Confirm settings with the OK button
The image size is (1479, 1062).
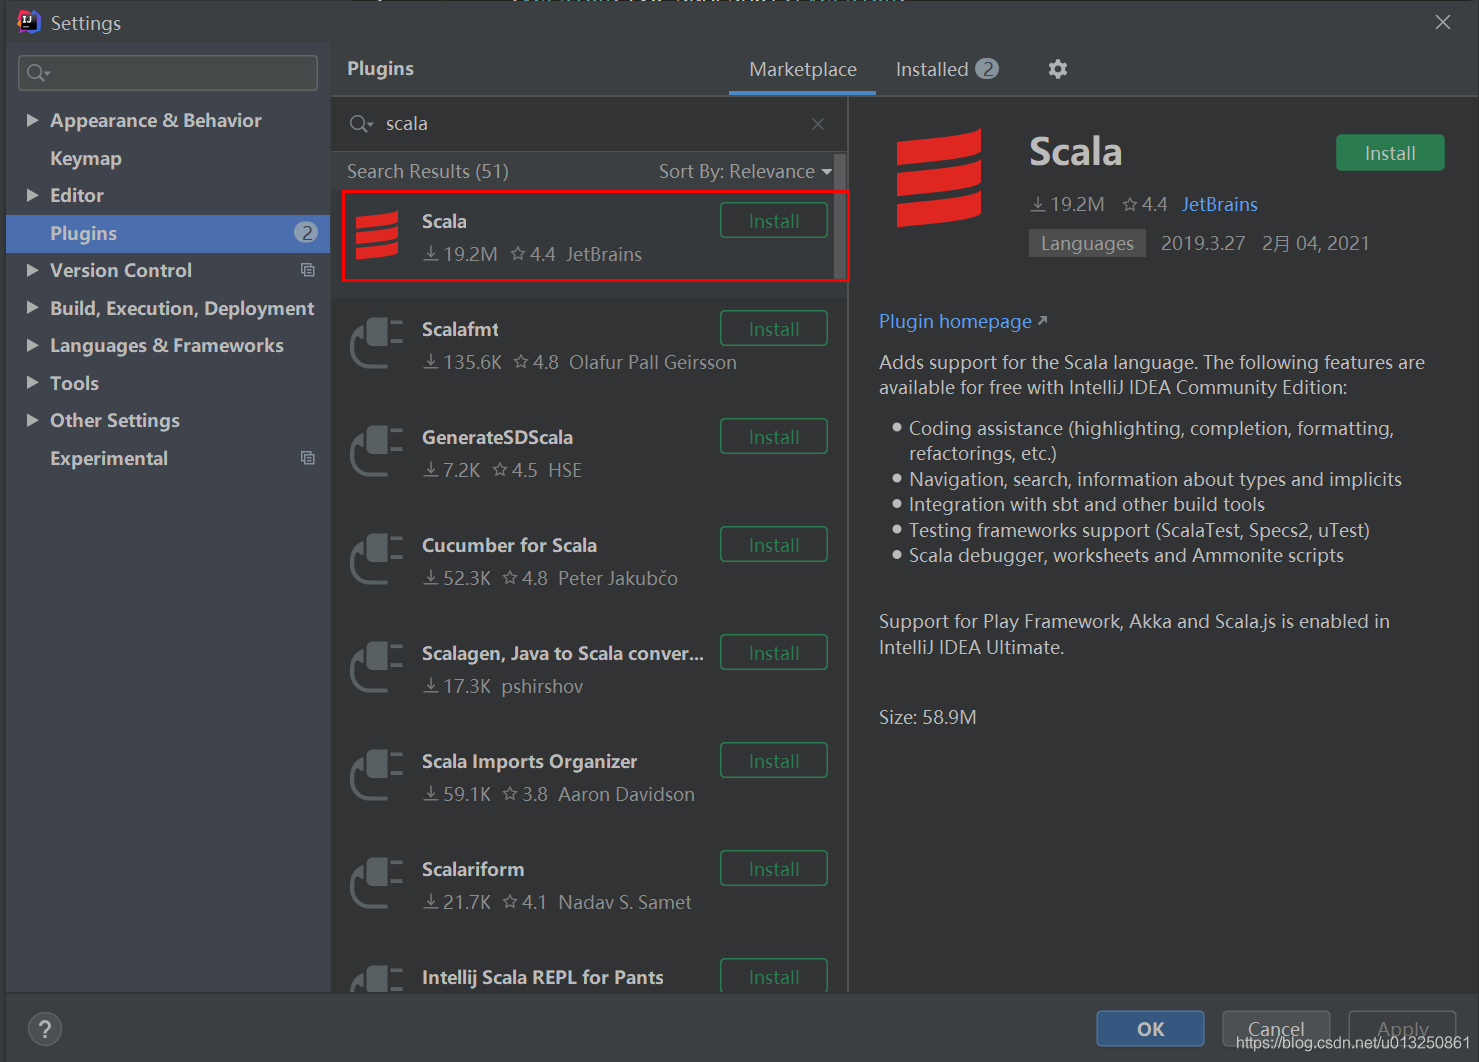coord(1150,1029)
